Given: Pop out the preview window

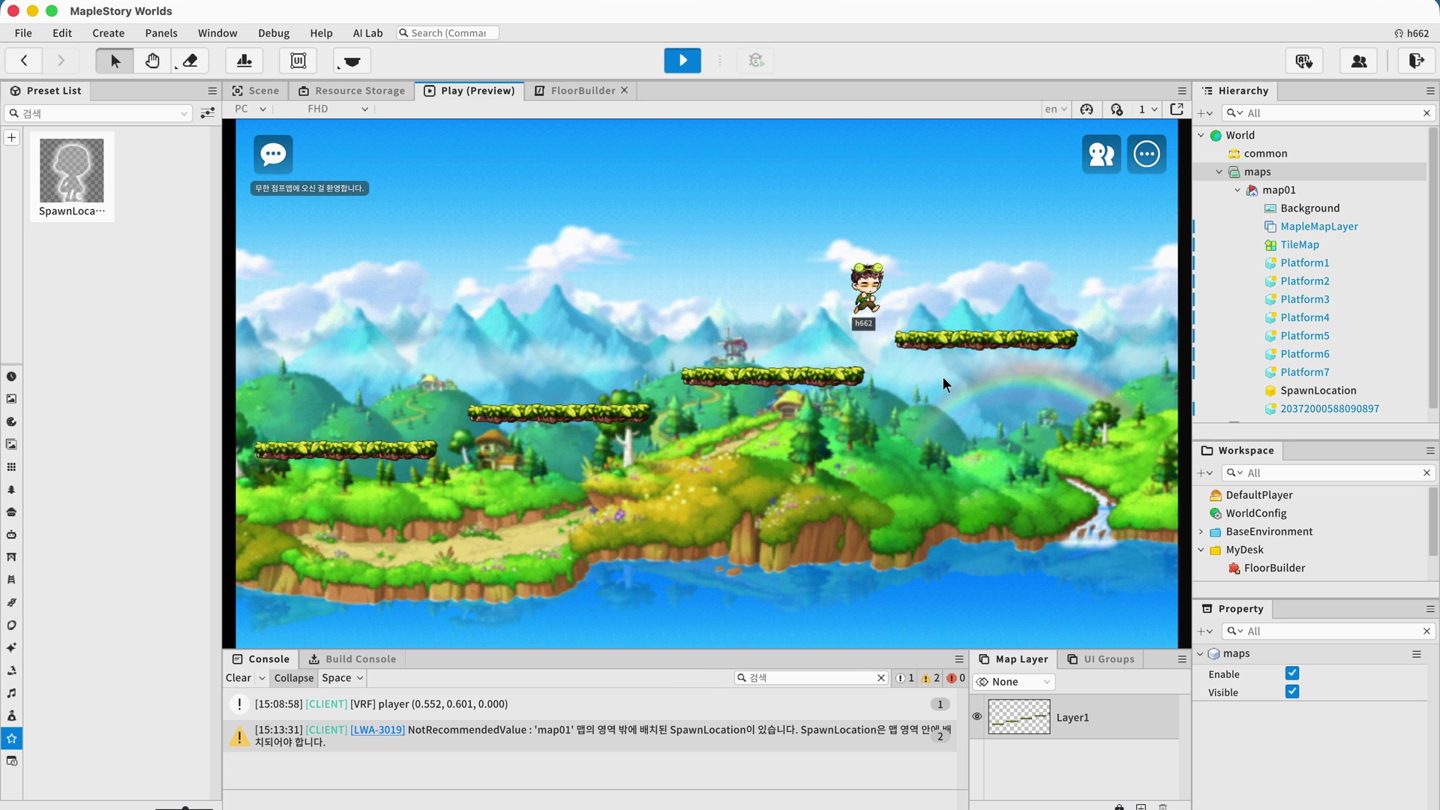Looking at the screenshot, I should click(1177, 109).
